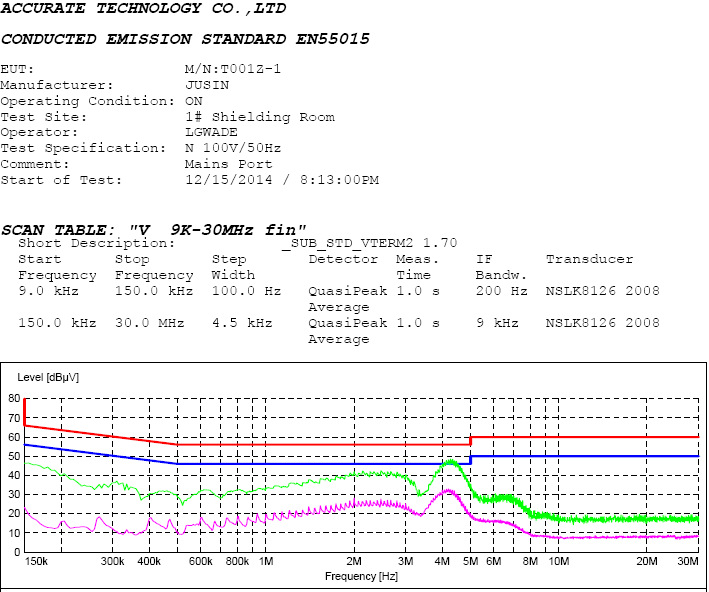Click the model number M/N:T001Z-1
The width and height of the screenshot is (709, 592).
[233, 70]
